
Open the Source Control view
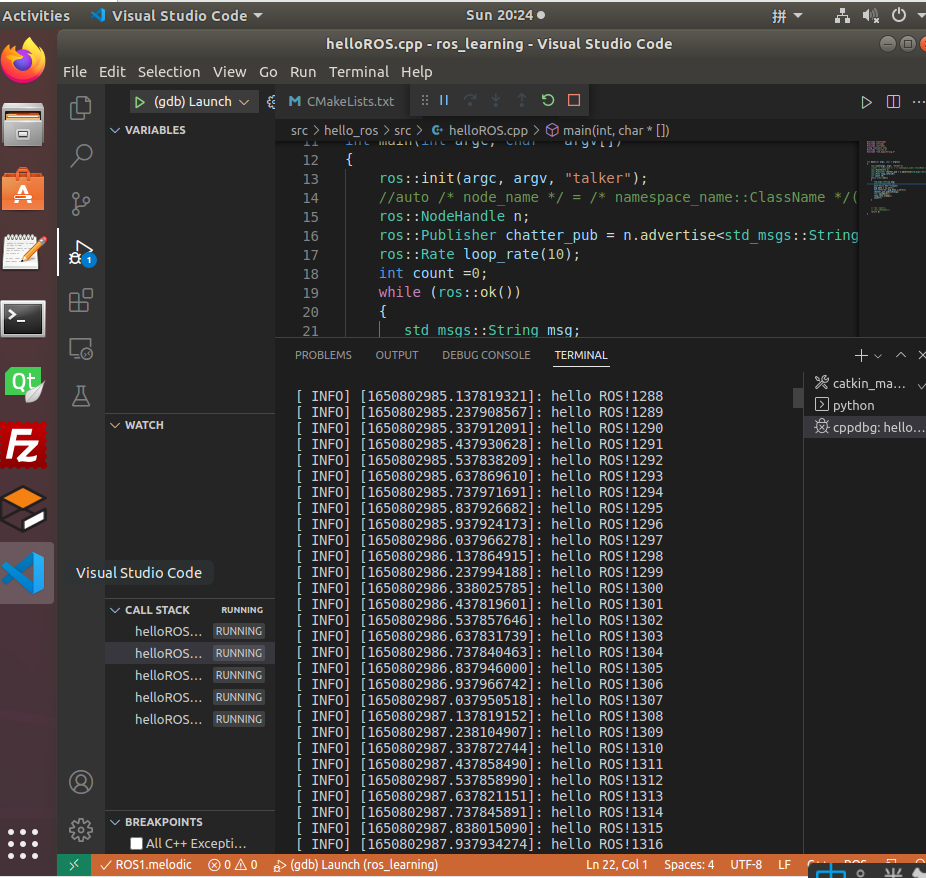tap(80, 204)
